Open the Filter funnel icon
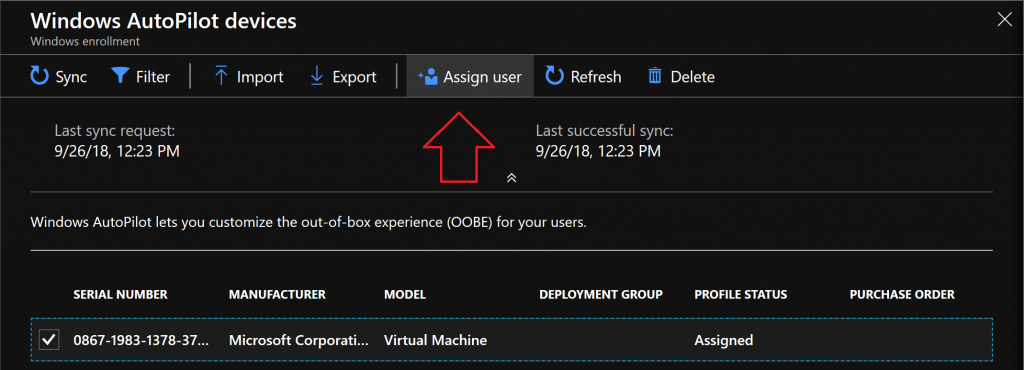 120,77
